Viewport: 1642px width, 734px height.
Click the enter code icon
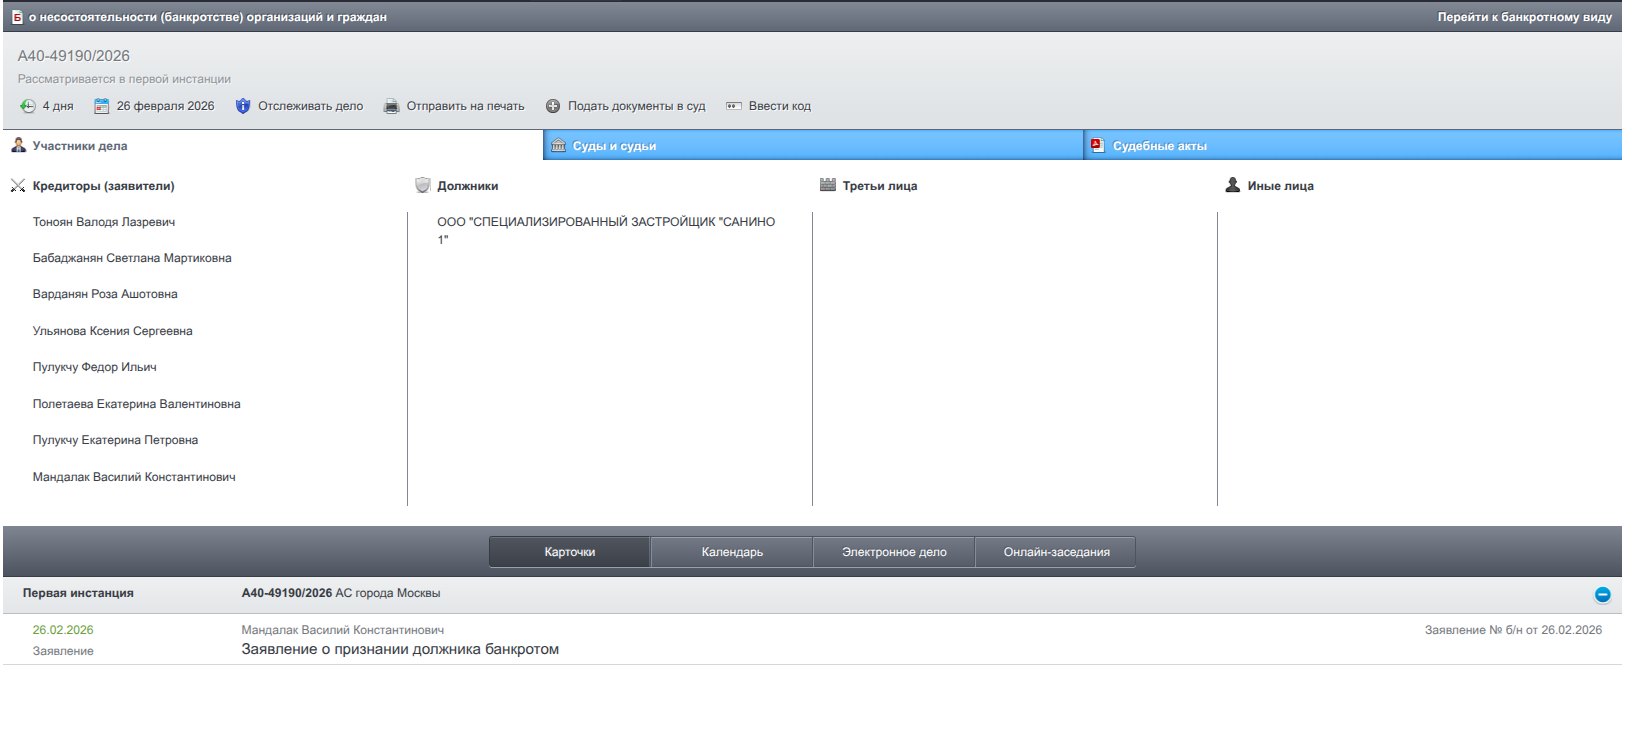734,106
